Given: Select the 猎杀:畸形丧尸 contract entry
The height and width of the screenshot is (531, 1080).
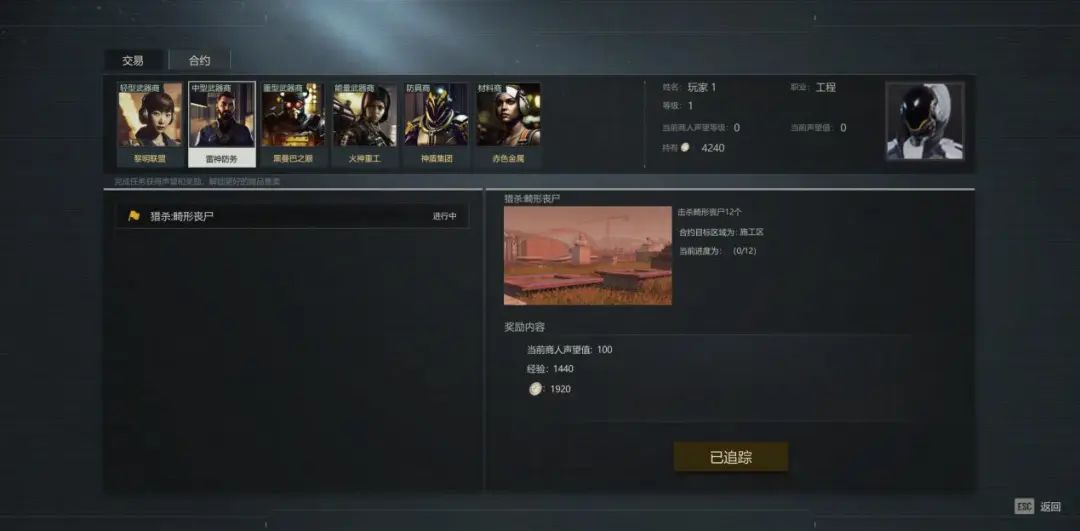Looking at the screenshot, I should (x=292, y=216).
